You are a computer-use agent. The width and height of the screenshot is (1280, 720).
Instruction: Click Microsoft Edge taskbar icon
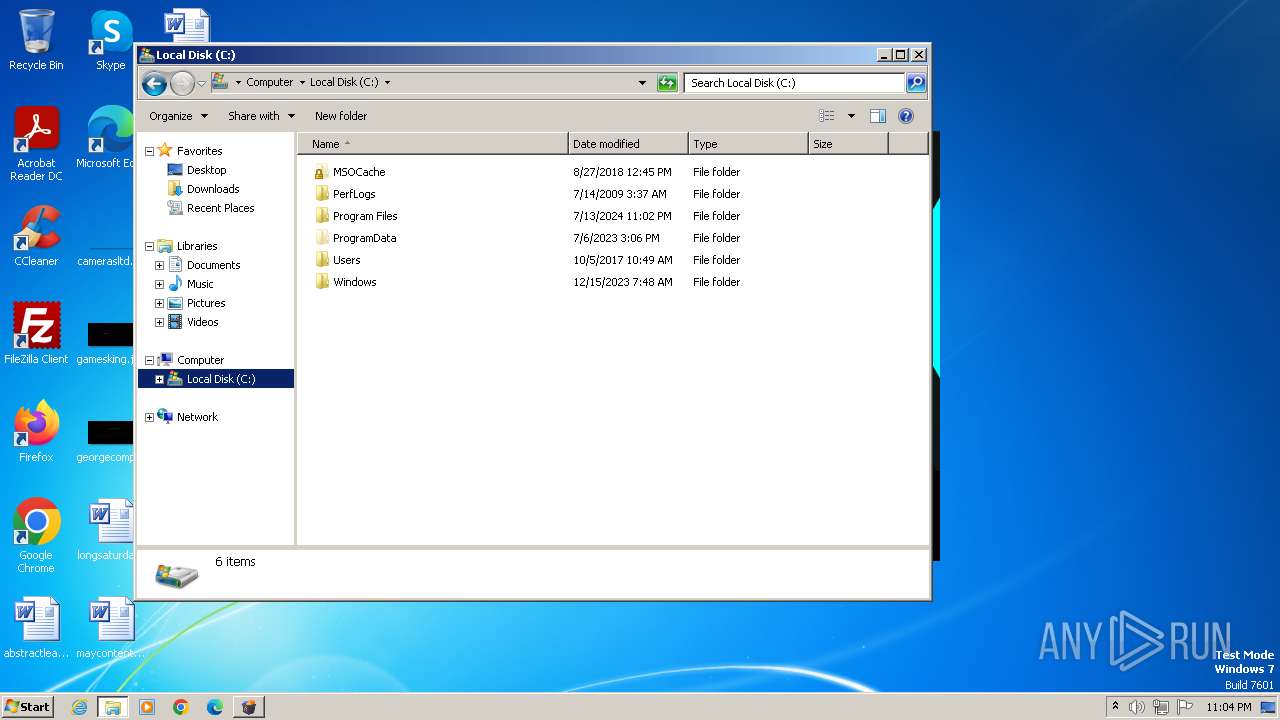click(x=215, y=707)
